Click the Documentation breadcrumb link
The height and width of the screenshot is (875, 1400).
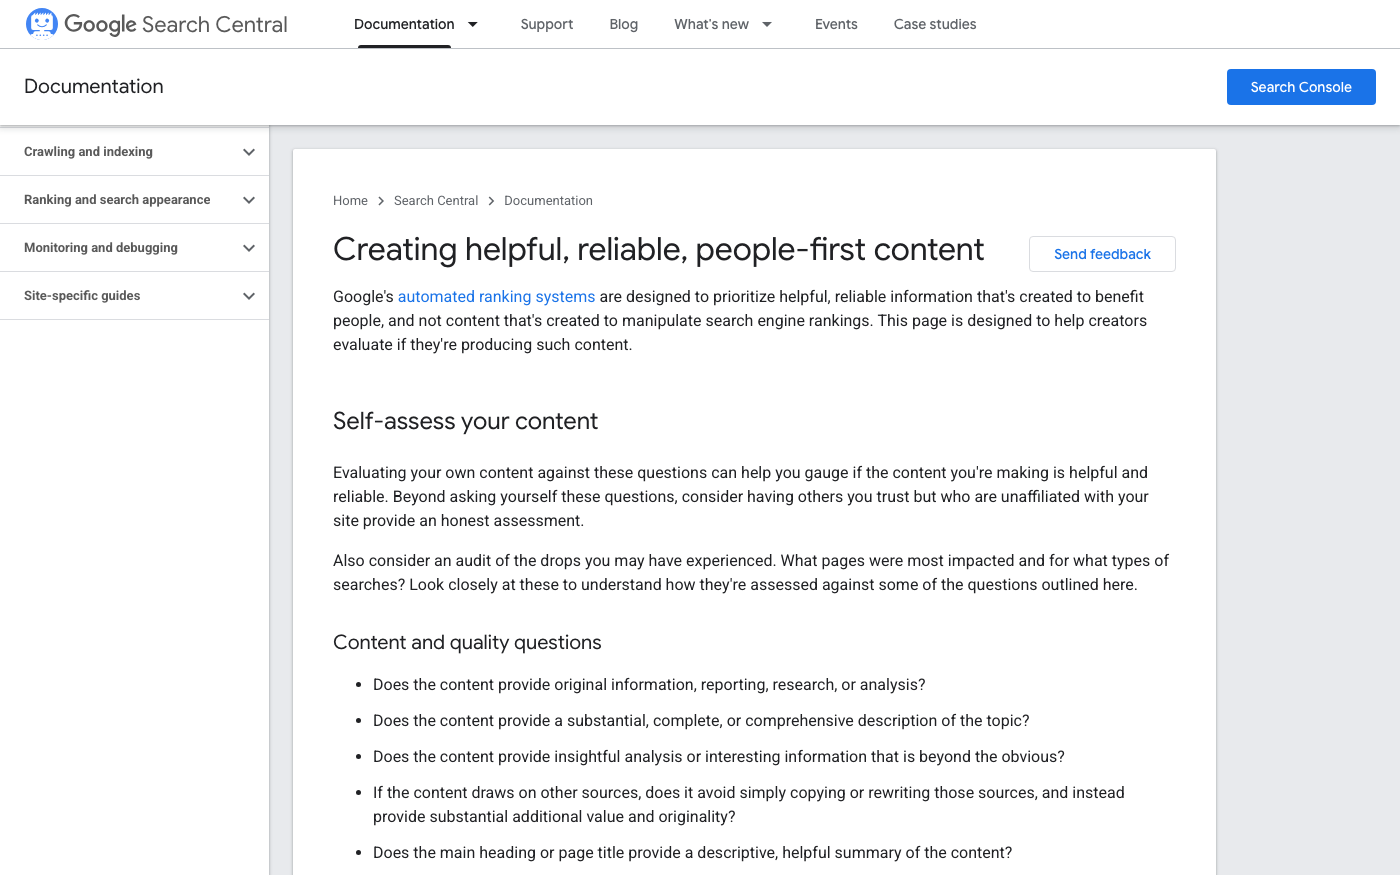pos(548,201)
